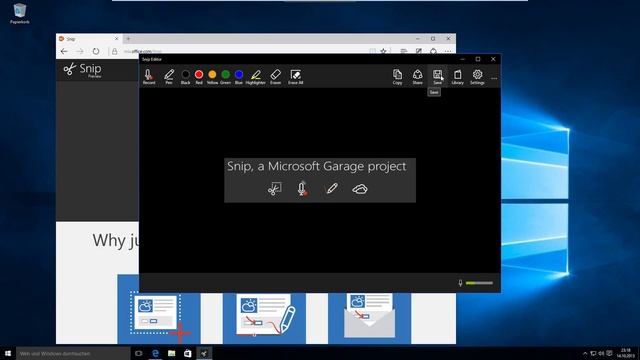
Task: Start voice recording with the Record tool
Action: (x=149, y=76)
